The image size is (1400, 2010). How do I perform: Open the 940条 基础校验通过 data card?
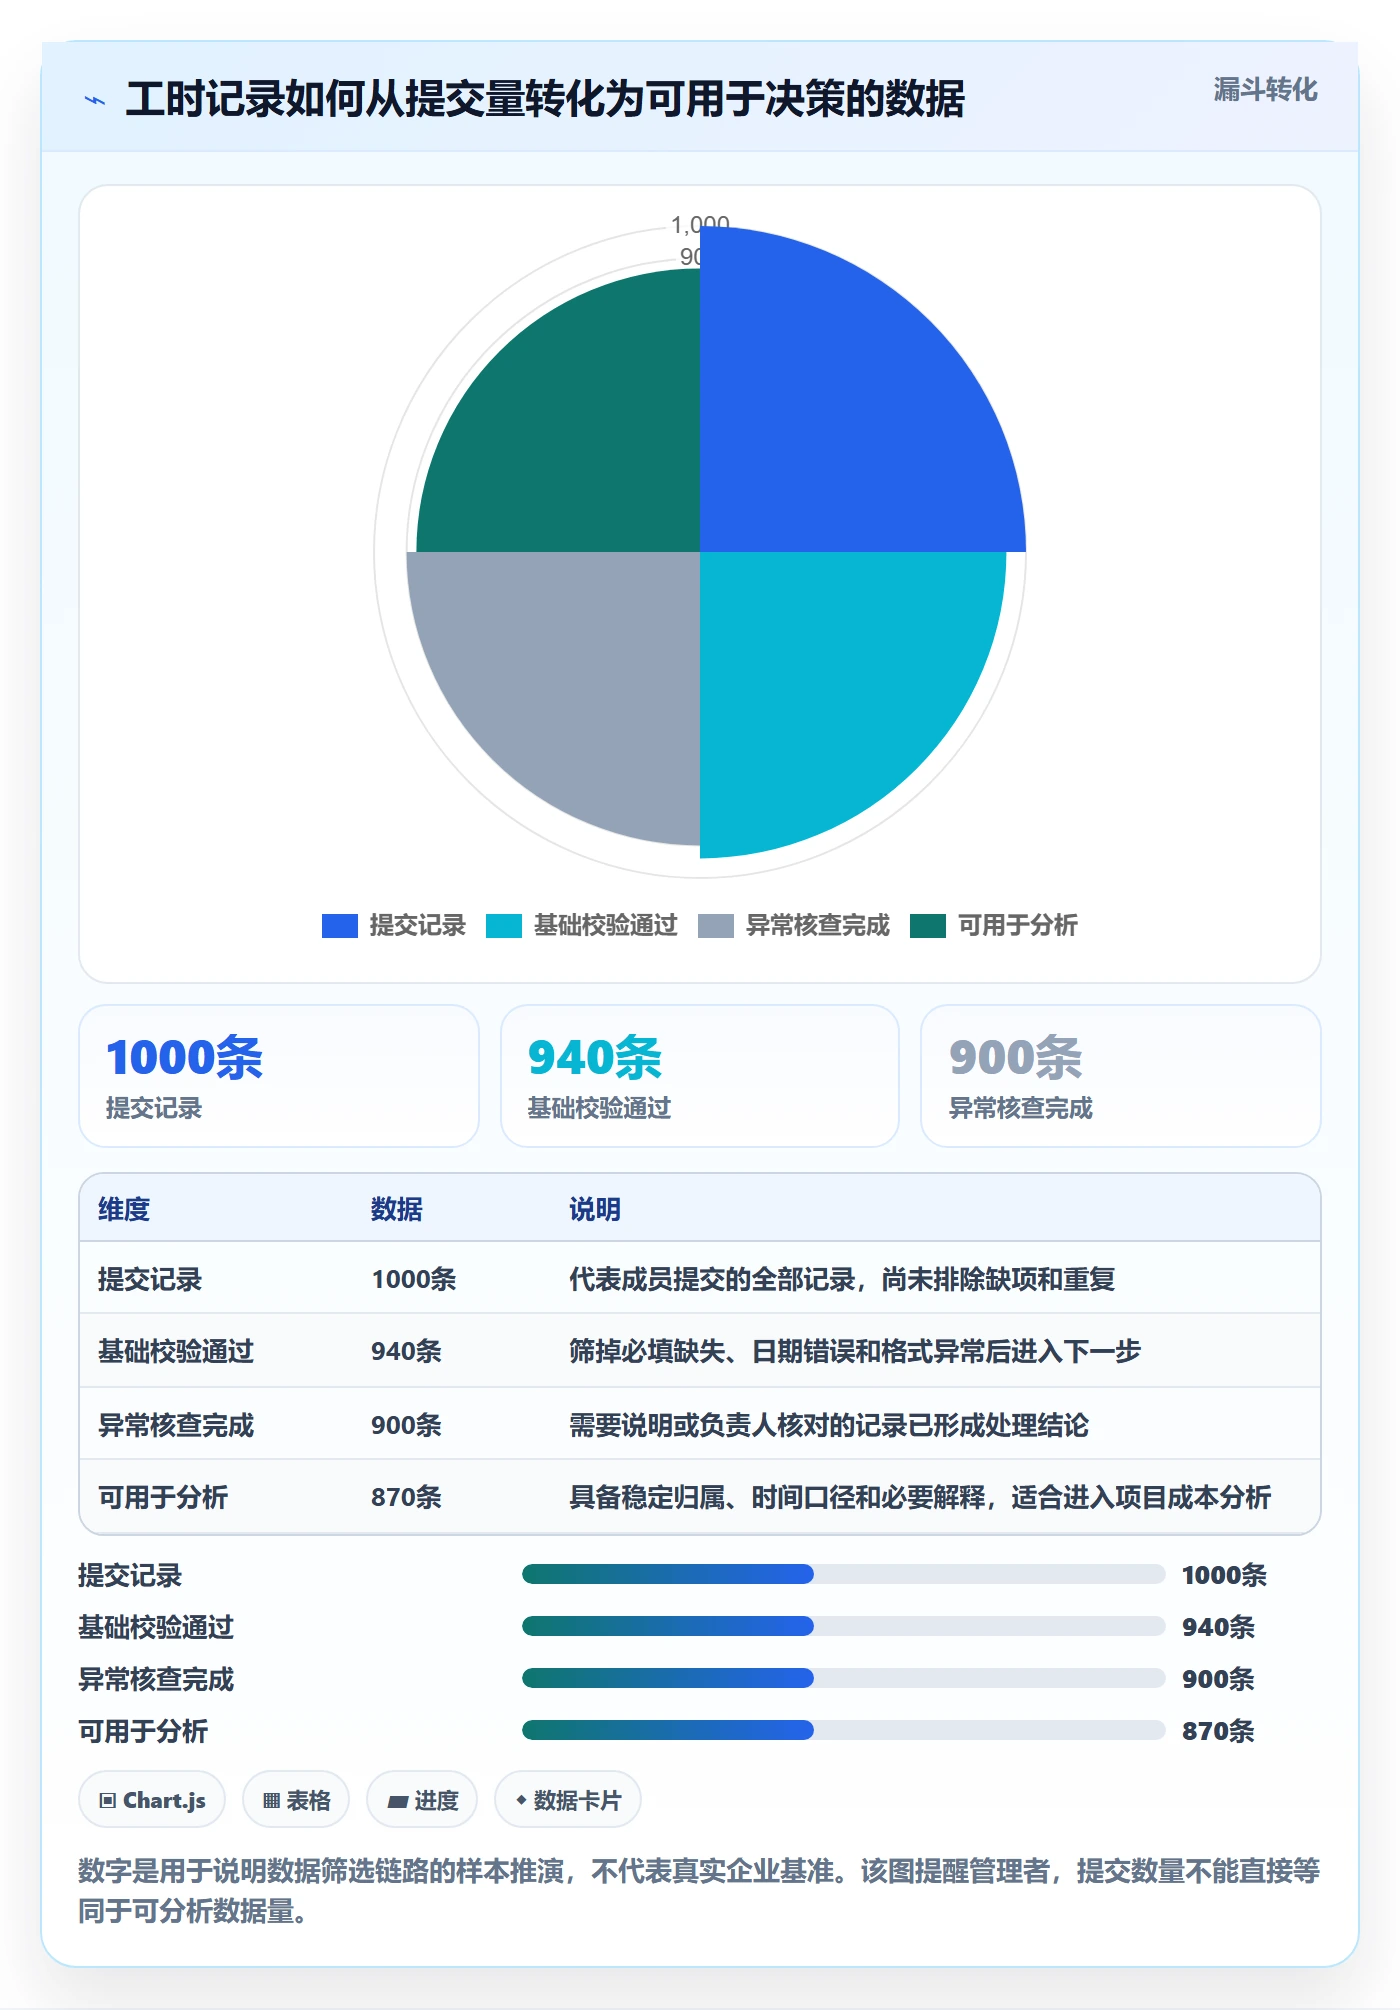(x=700, y=1076)
